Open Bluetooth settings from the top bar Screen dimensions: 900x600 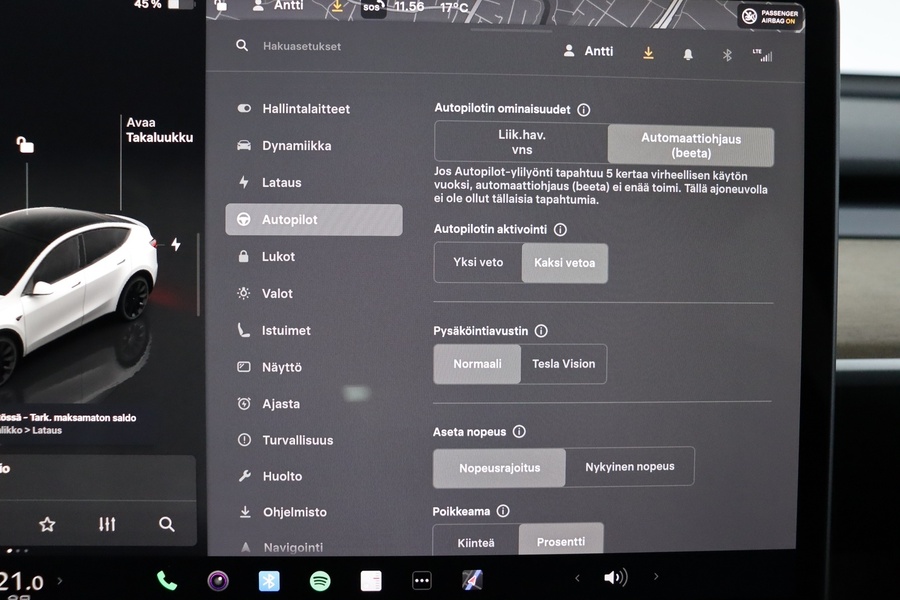[x=727, y=55]
